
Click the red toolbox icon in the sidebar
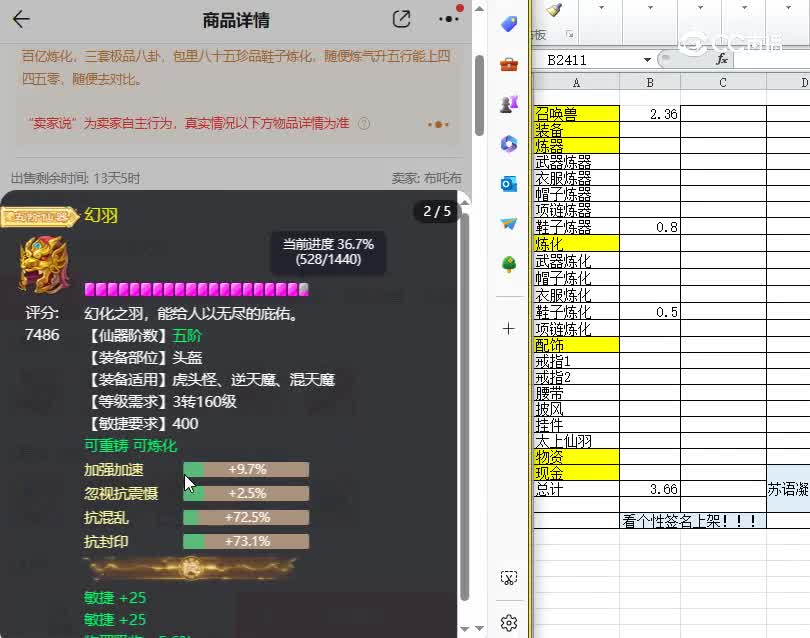(x=509, y=62)
